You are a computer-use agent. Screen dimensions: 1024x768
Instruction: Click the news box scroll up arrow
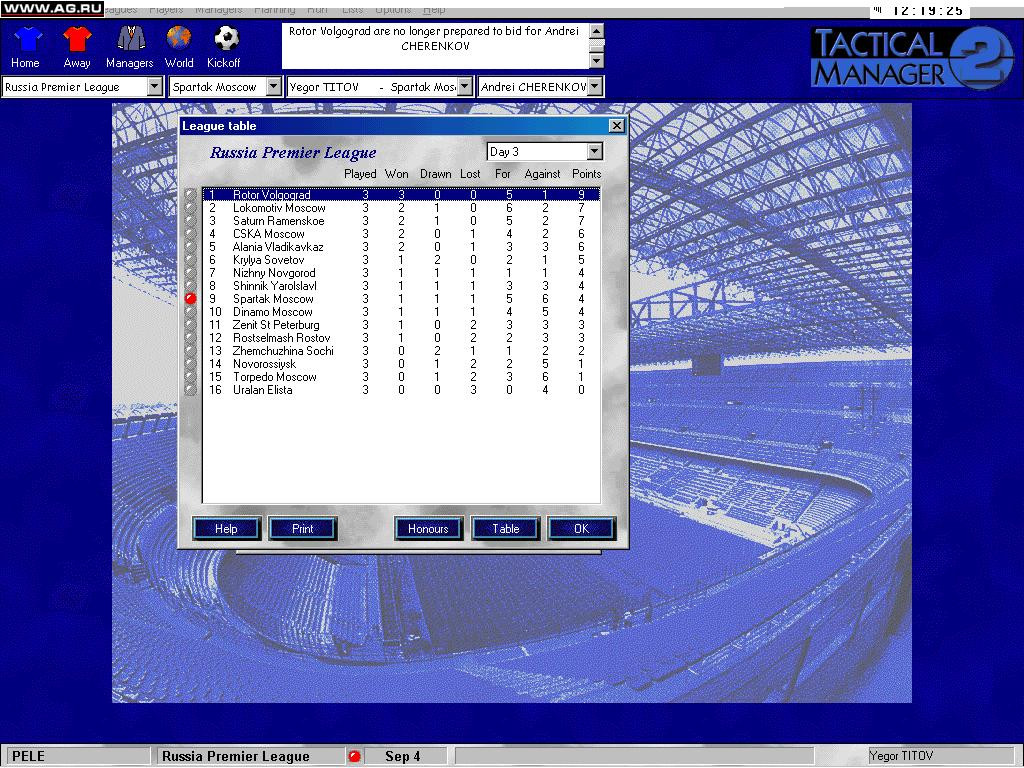[597, 31]
